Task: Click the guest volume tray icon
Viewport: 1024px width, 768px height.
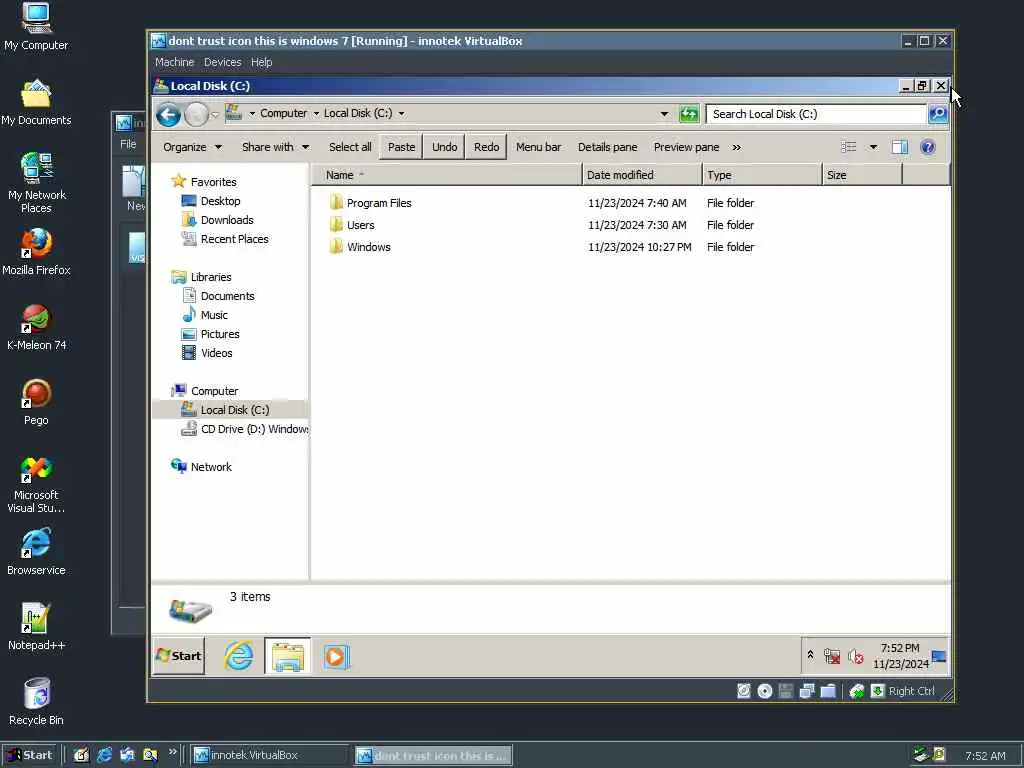Action: [856, 656]
